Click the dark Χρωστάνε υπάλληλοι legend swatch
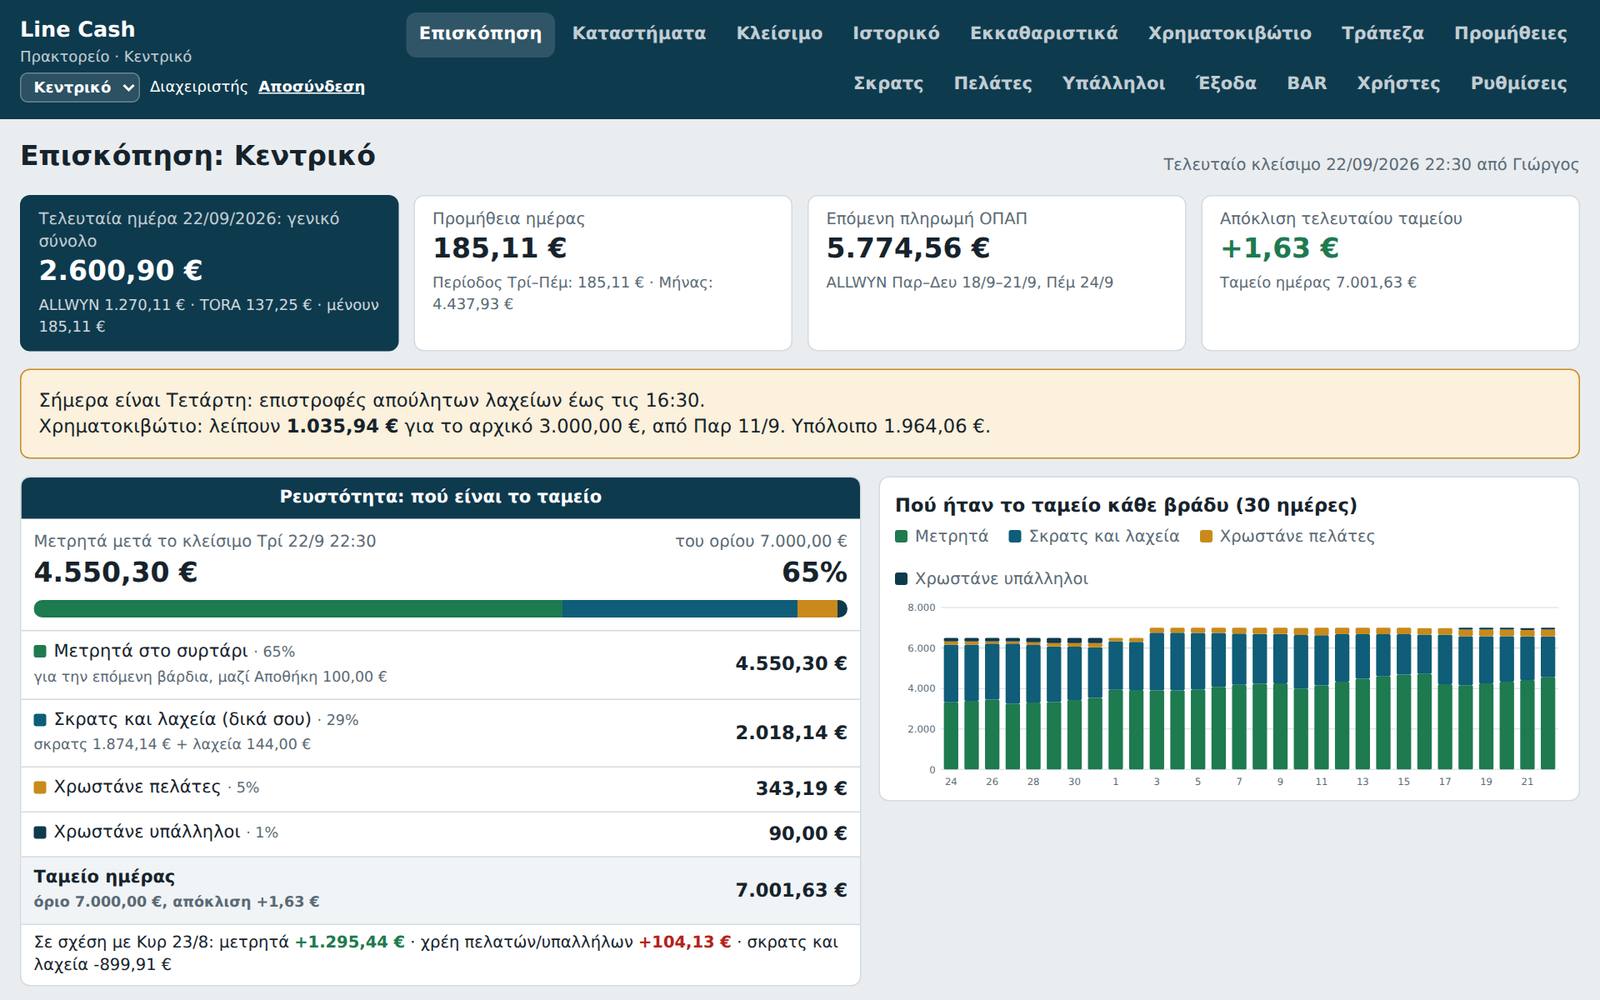The height and width of the screenshot is (1000, 1600). [901, 579]
